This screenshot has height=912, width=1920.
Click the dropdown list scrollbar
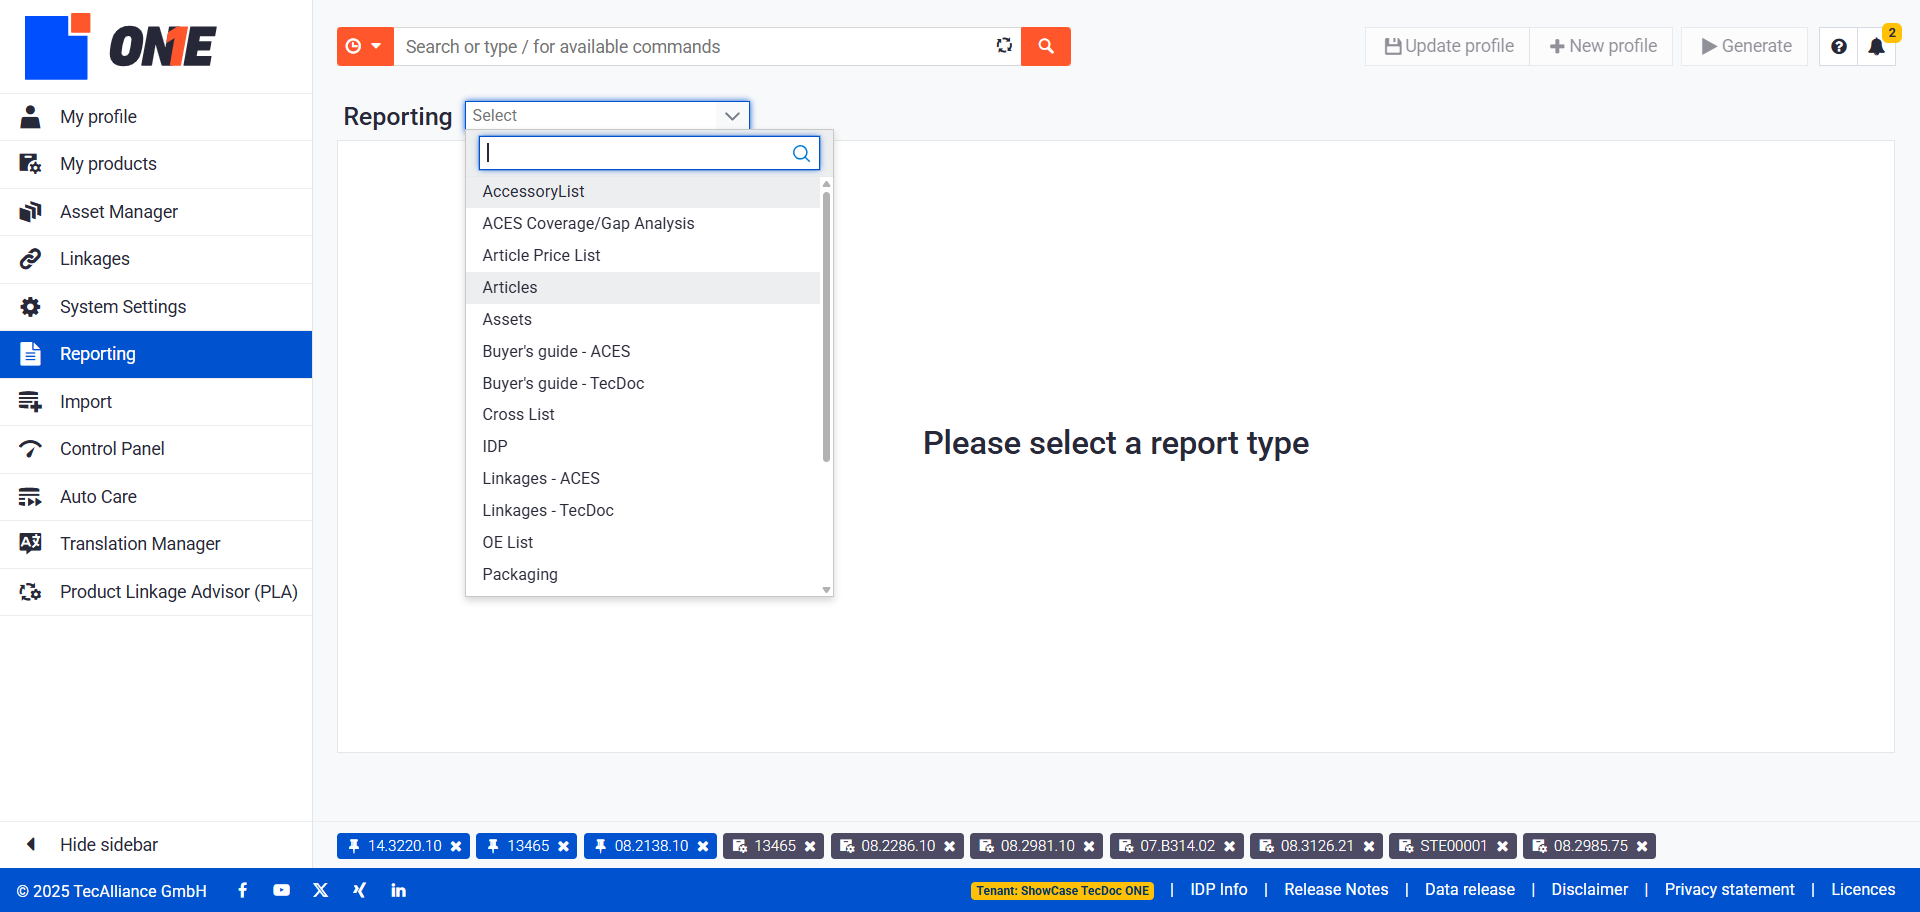[x=826, y=326]
